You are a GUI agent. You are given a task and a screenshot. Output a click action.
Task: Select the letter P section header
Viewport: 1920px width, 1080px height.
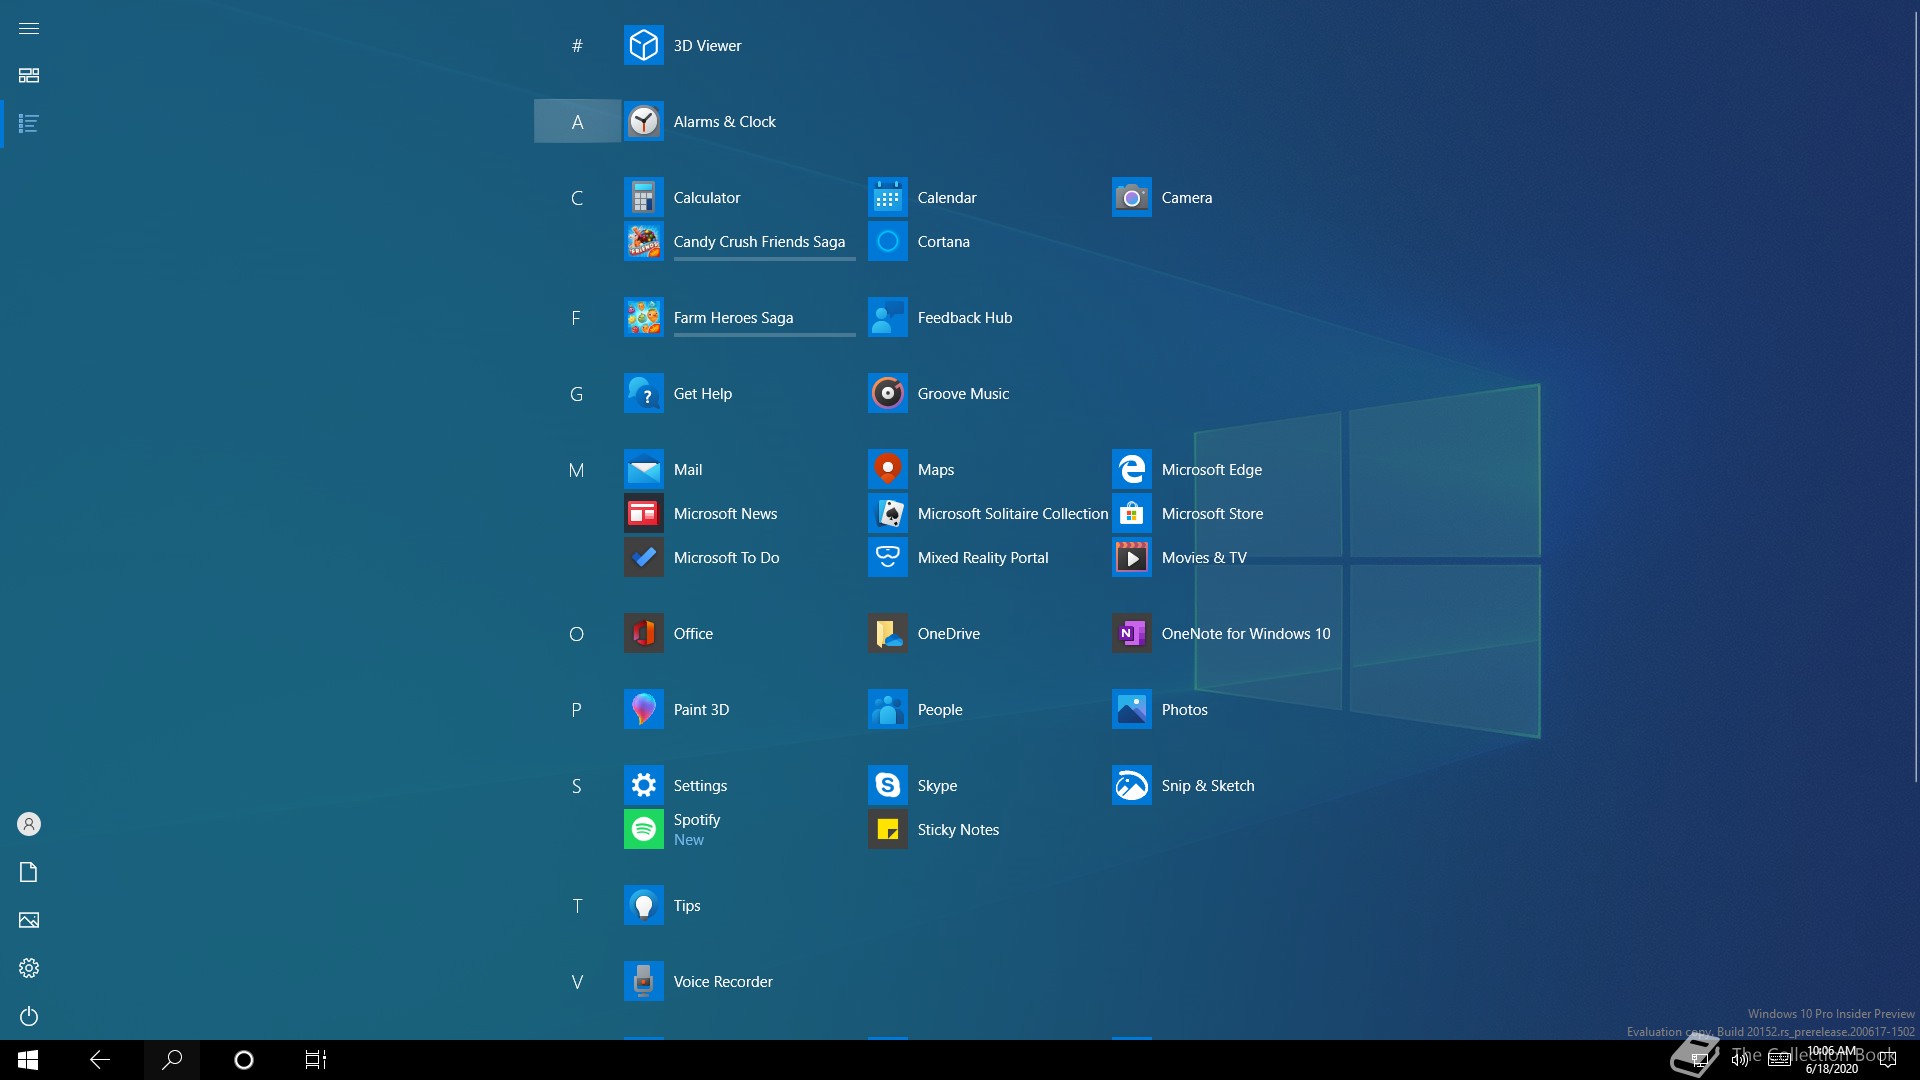577,710
